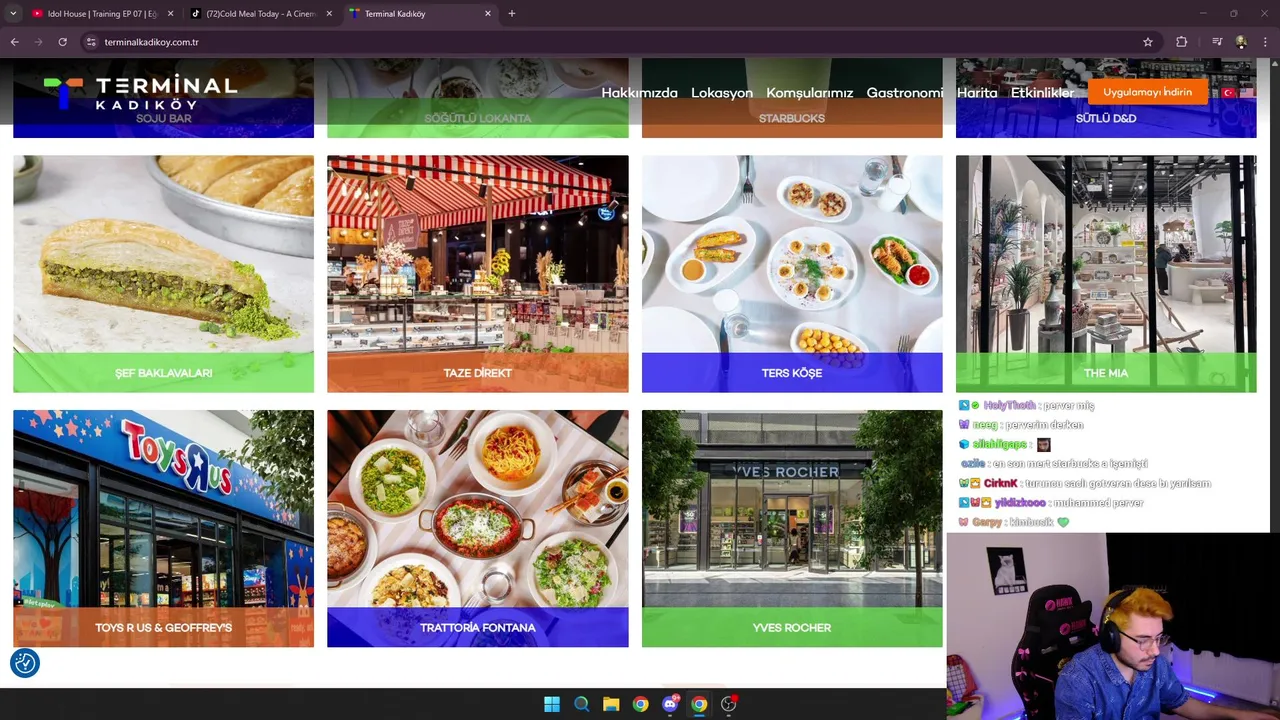Screen dimensions: 1280x720
Task: Open the media controls icon in toolbar
Action: tap(1216, 42)
